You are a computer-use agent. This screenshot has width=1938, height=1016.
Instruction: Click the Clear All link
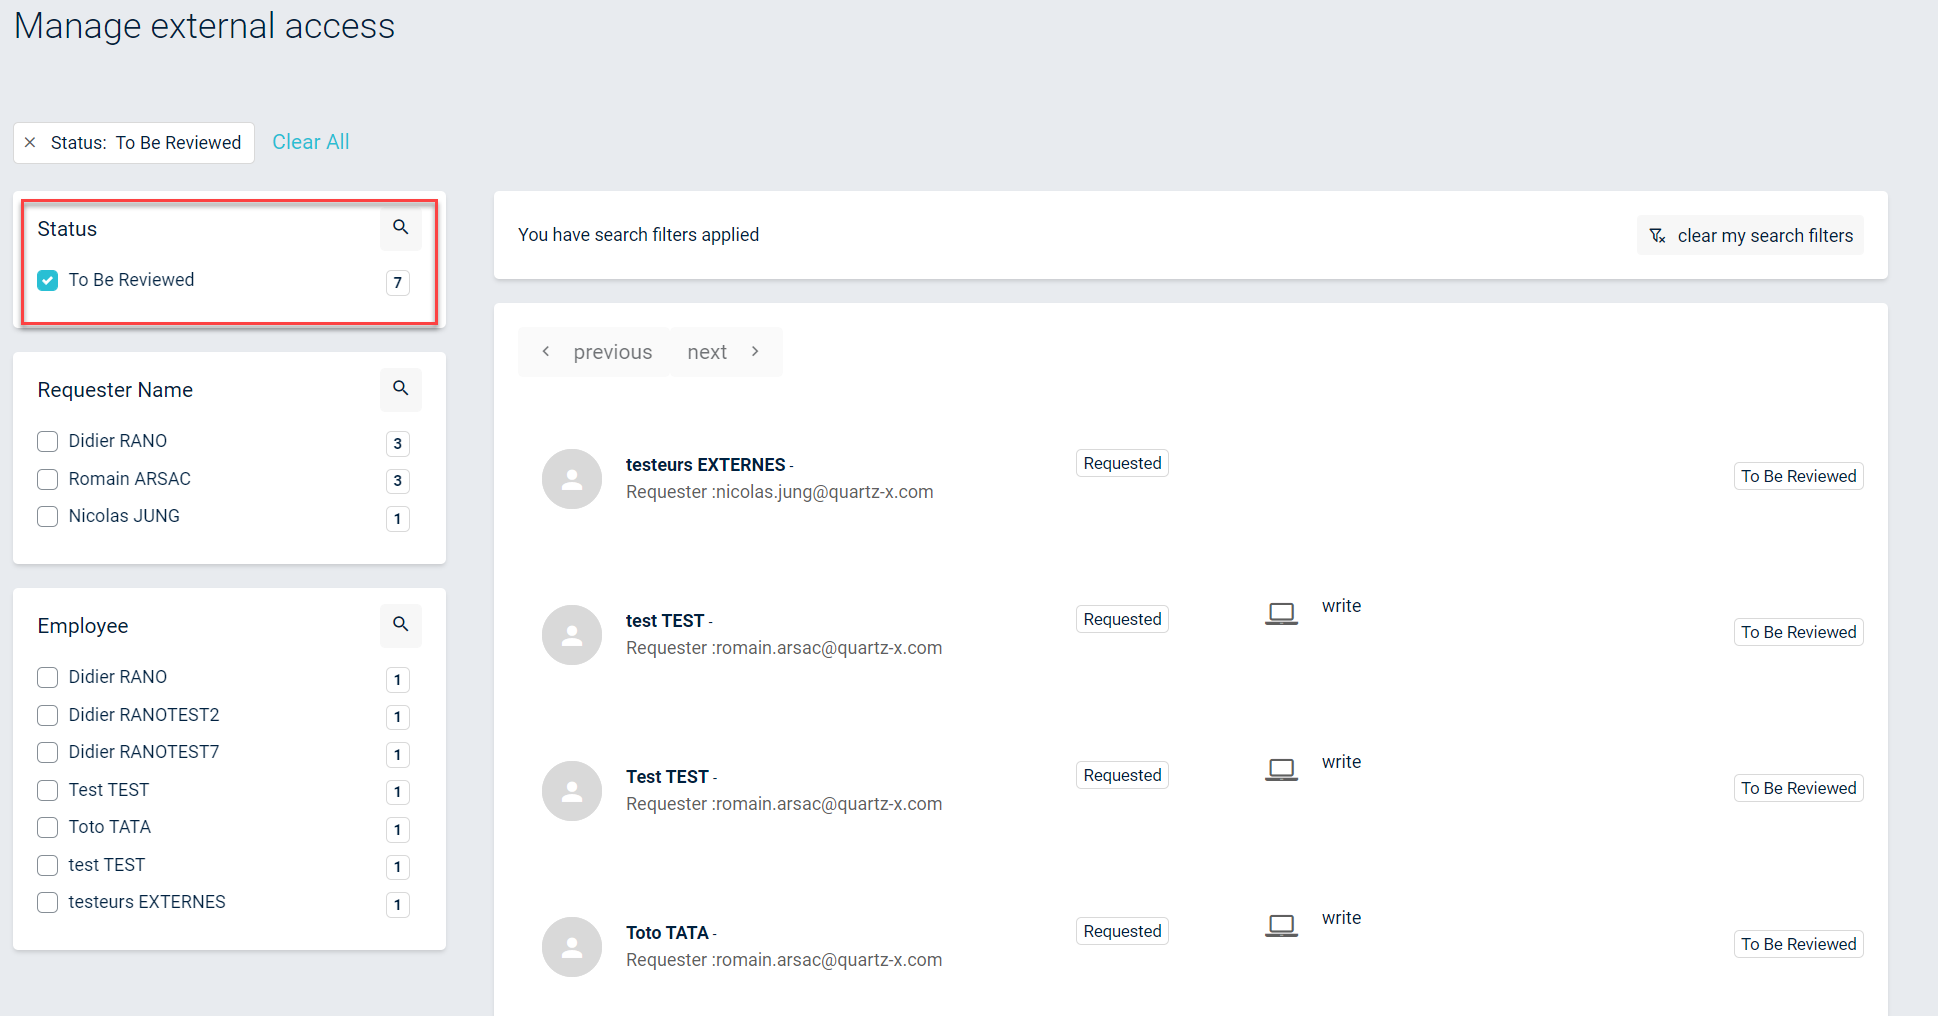click(310, 142)
